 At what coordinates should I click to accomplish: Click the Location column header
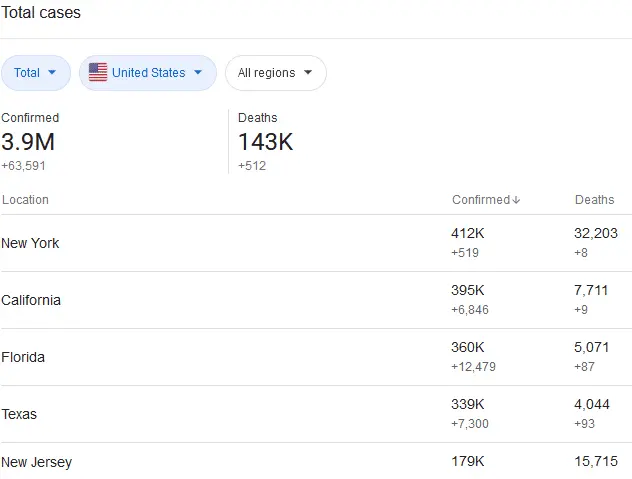pyautogui.click(x=25, y=200)
